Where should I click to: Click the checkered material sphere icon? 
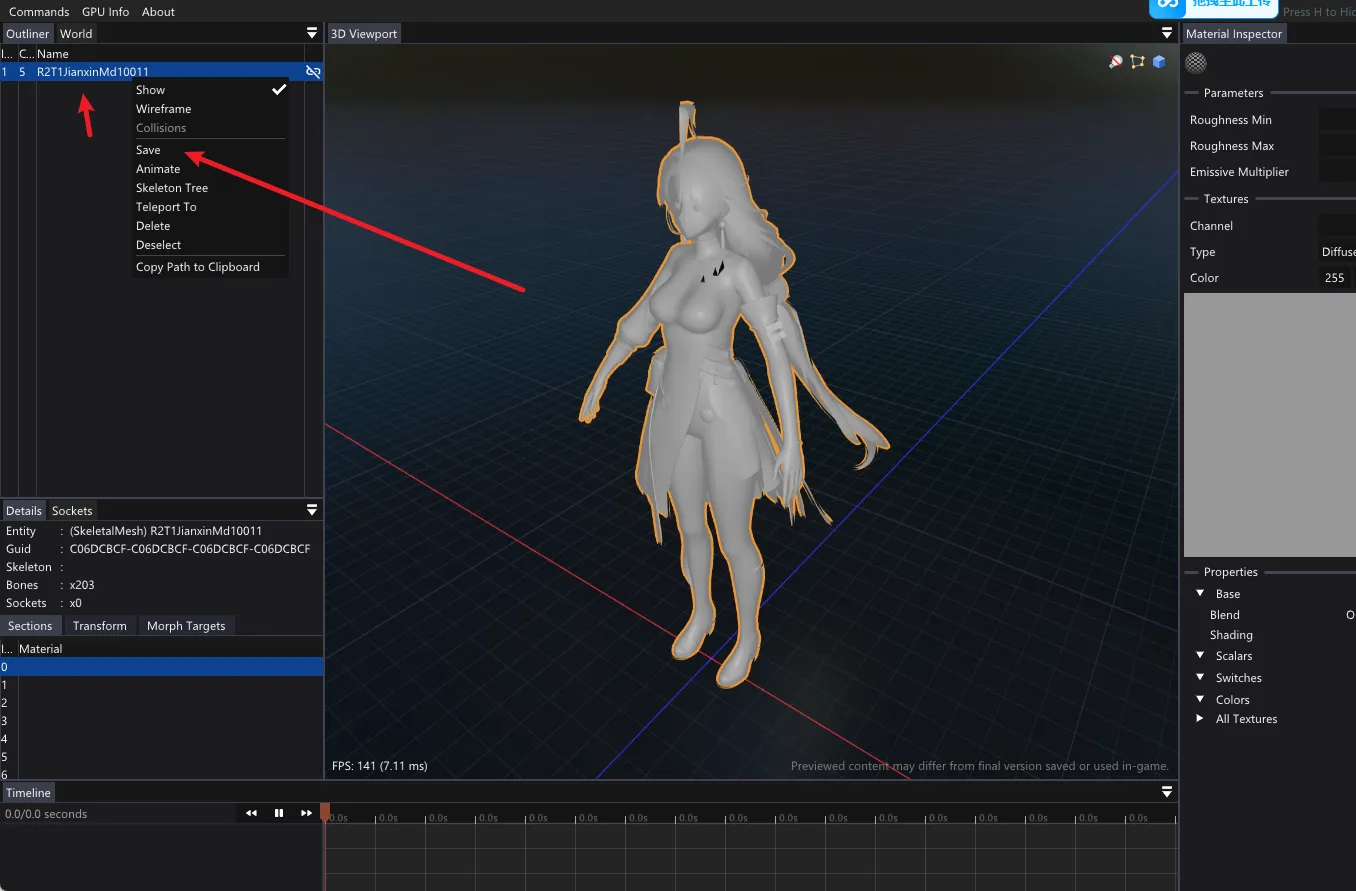(1195, 63)
